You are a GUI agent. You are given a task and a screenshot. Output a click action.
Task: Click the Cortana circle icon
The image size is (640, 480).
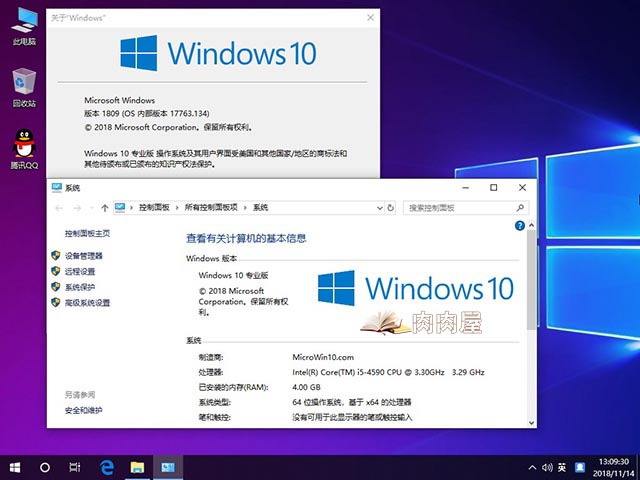coord(45,467)
